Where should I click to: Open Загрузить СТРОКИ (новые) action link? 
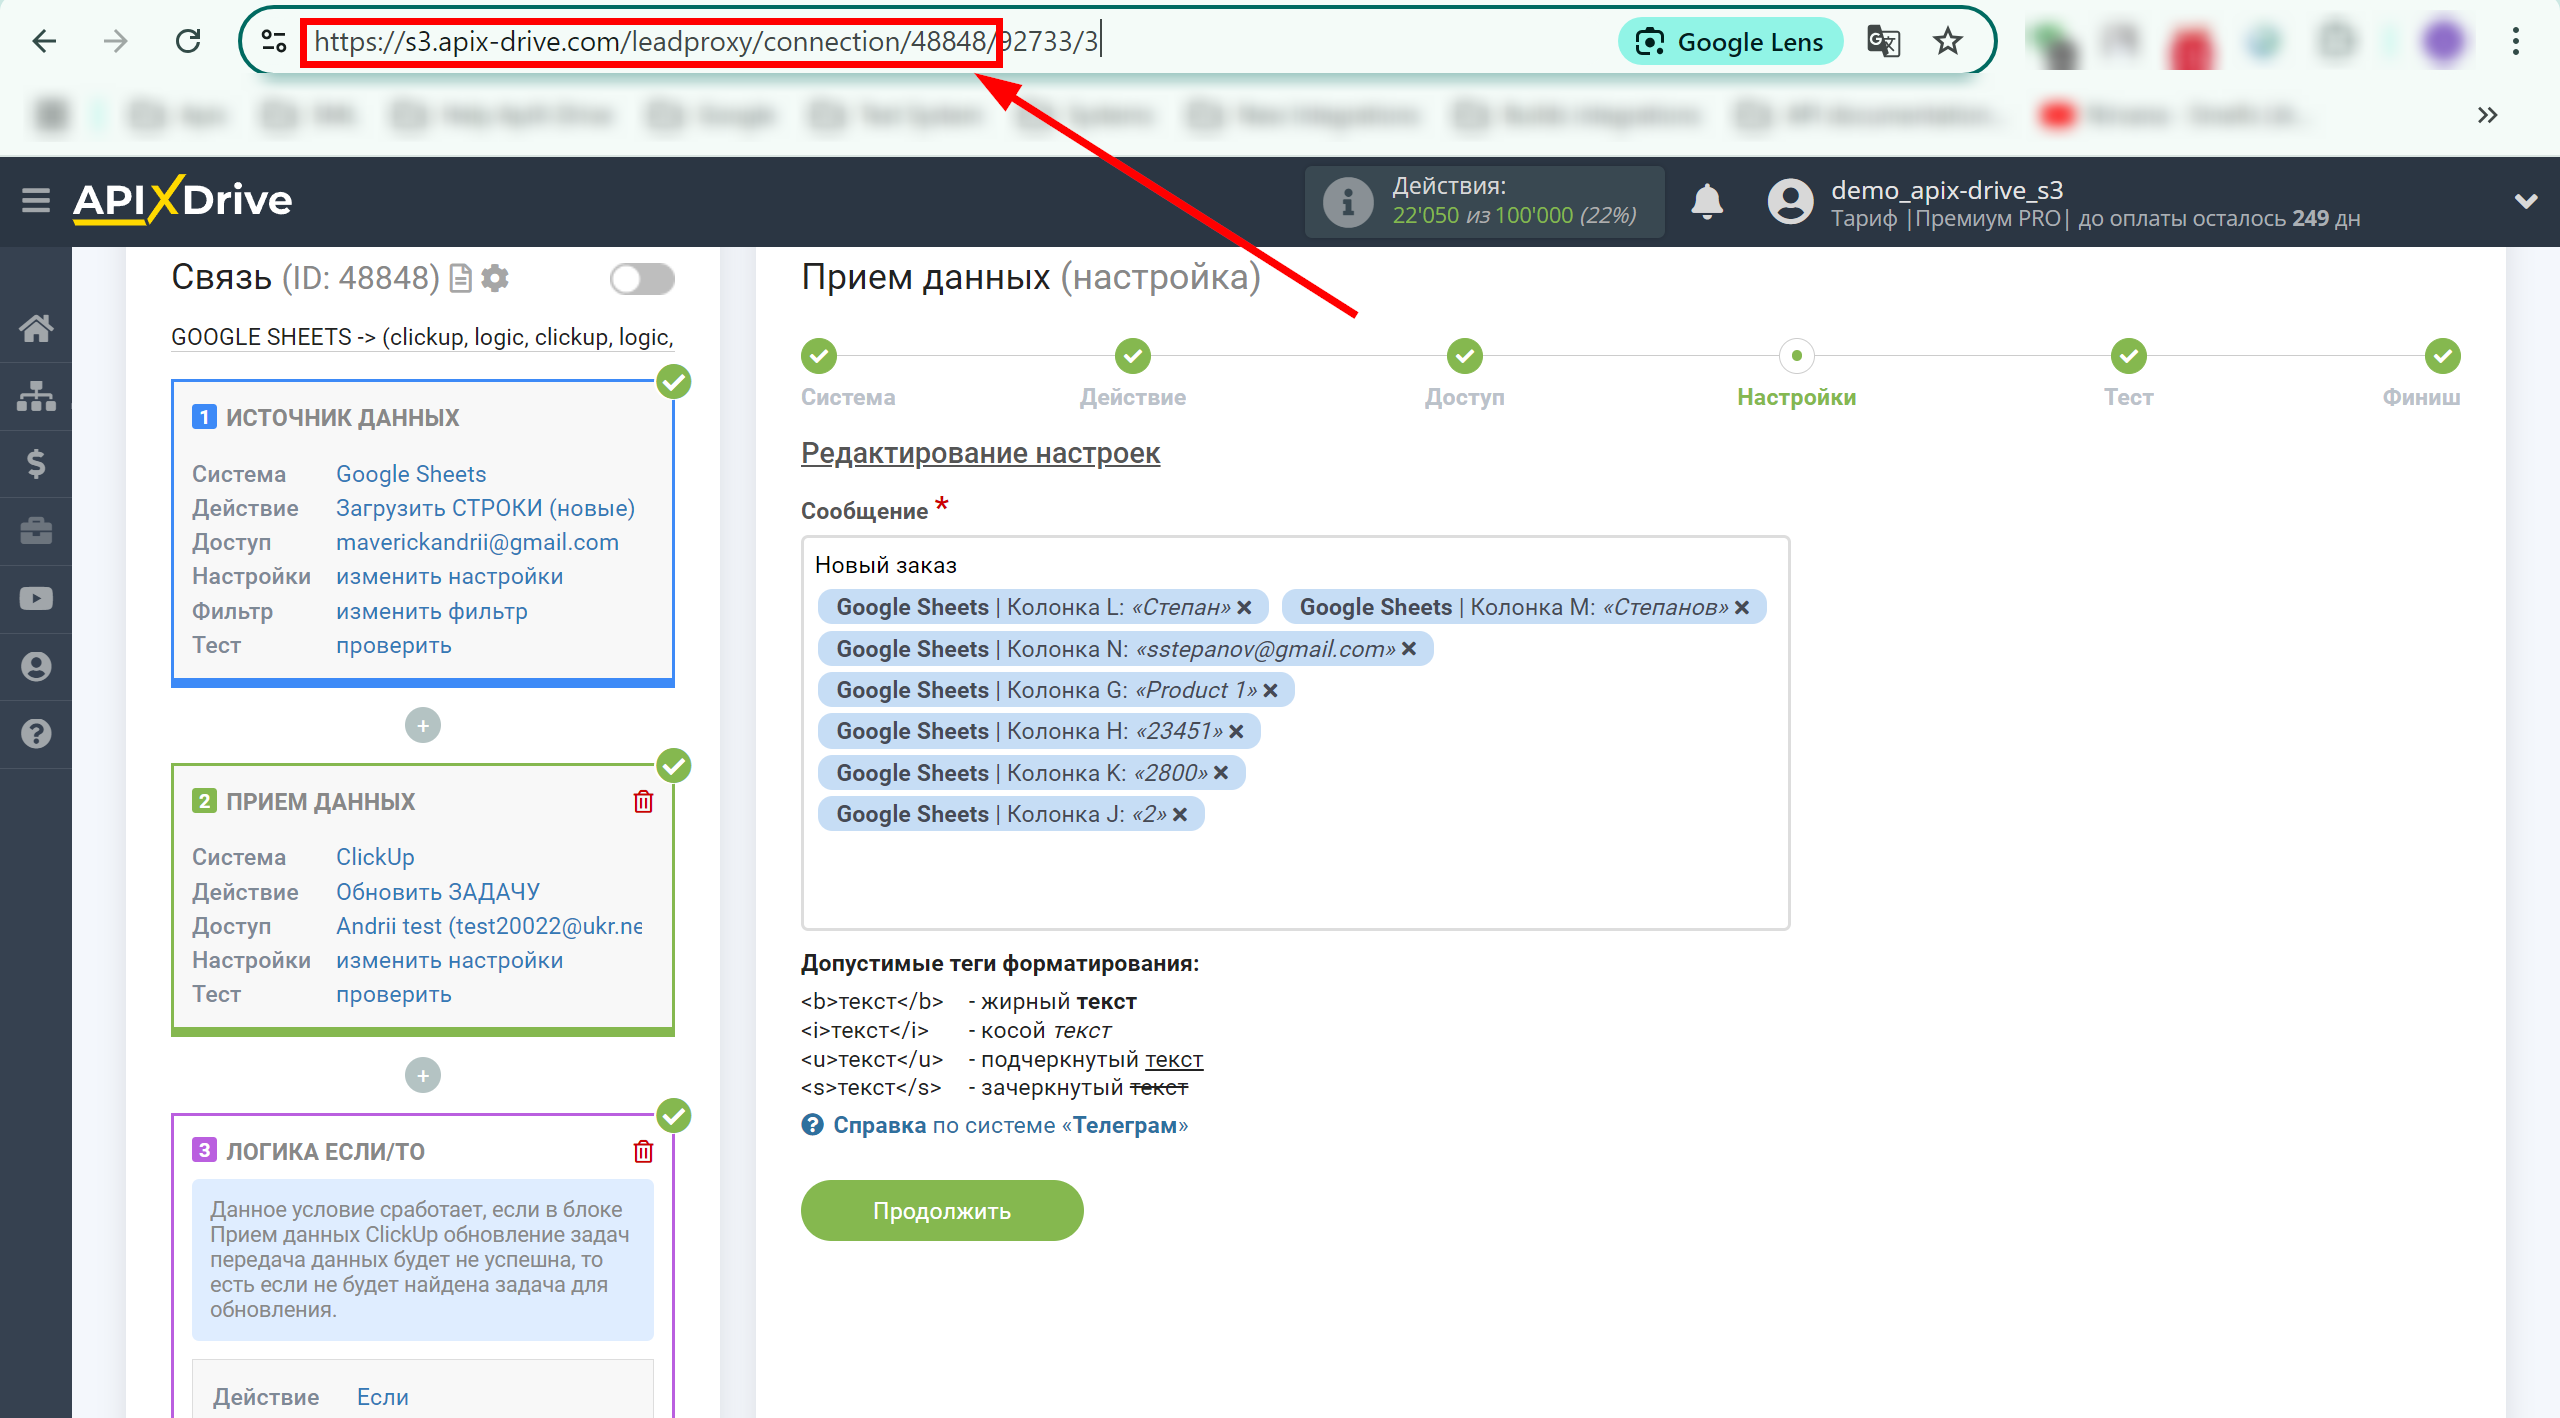pos(485,508)
